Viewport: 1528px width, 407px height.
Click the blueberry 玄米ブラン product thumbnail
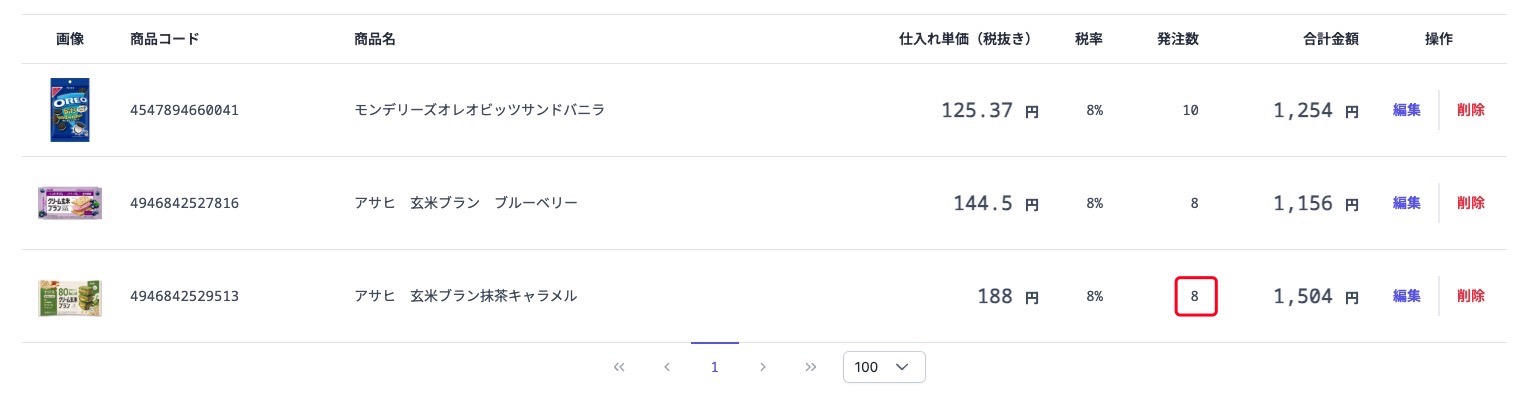click(x=70, y=203)
